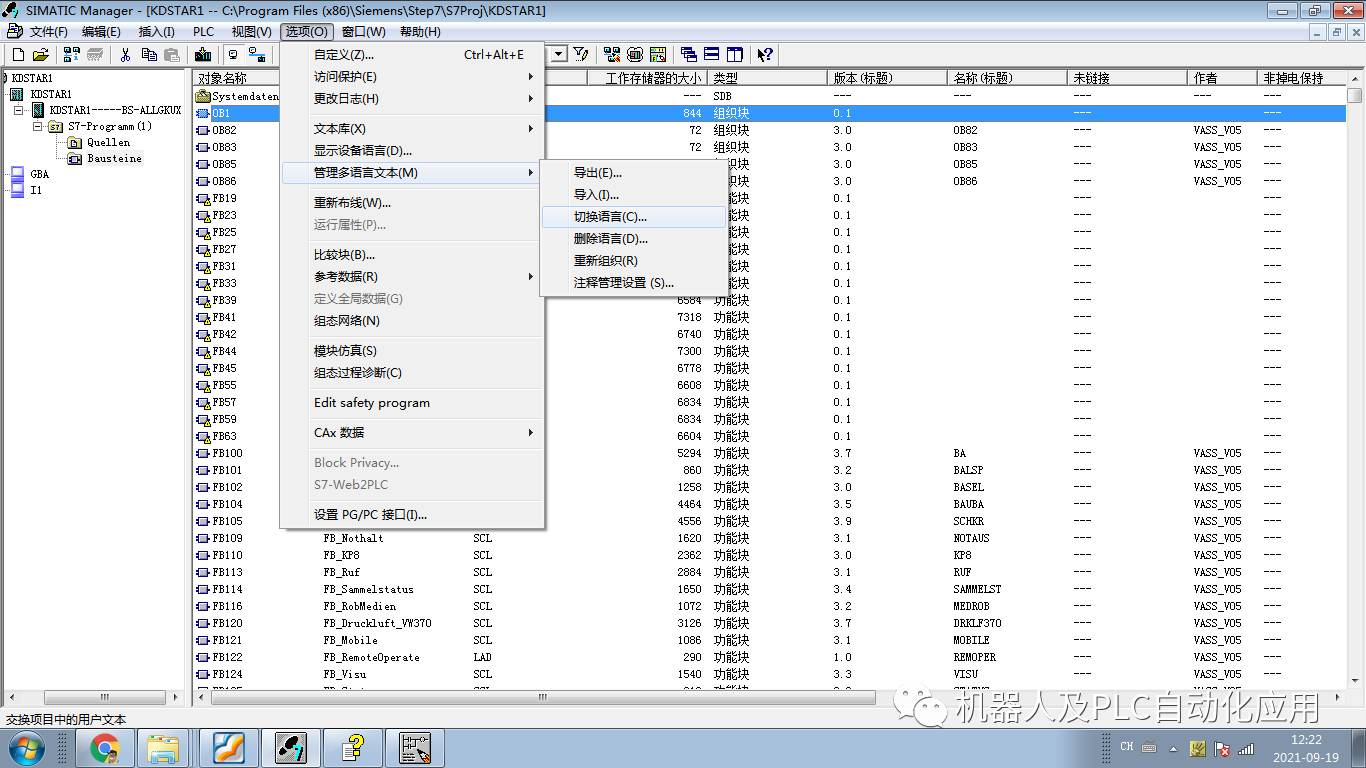Image resolution: width=1366 pixels, height=768 pixels.
Task: Collapse the KDSTAR1 station tree node
Action: tap(19, 110)
